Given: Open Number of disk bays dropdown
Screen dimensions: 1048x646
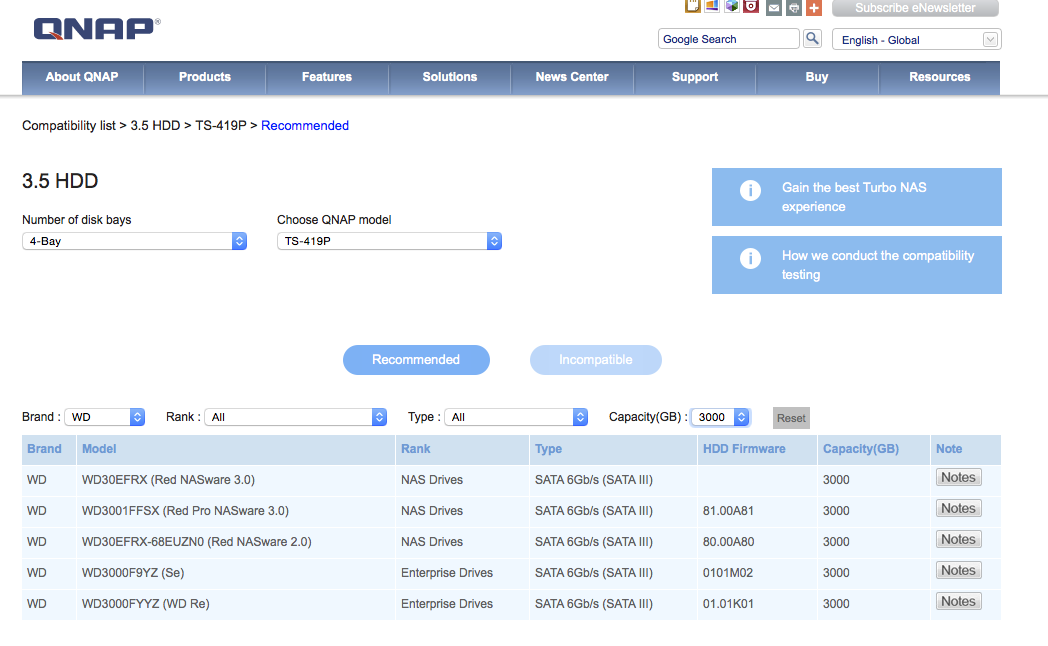Looking at the screenshot, I should click(134, 241).
